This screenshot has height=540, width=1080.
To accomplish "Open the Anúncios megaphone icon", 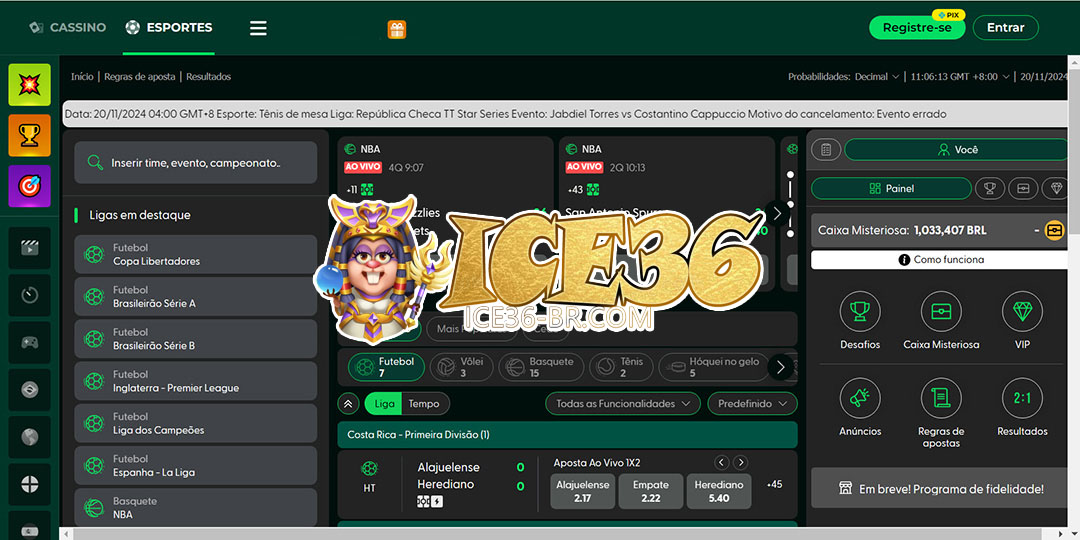I will click(x=860, y=398).
